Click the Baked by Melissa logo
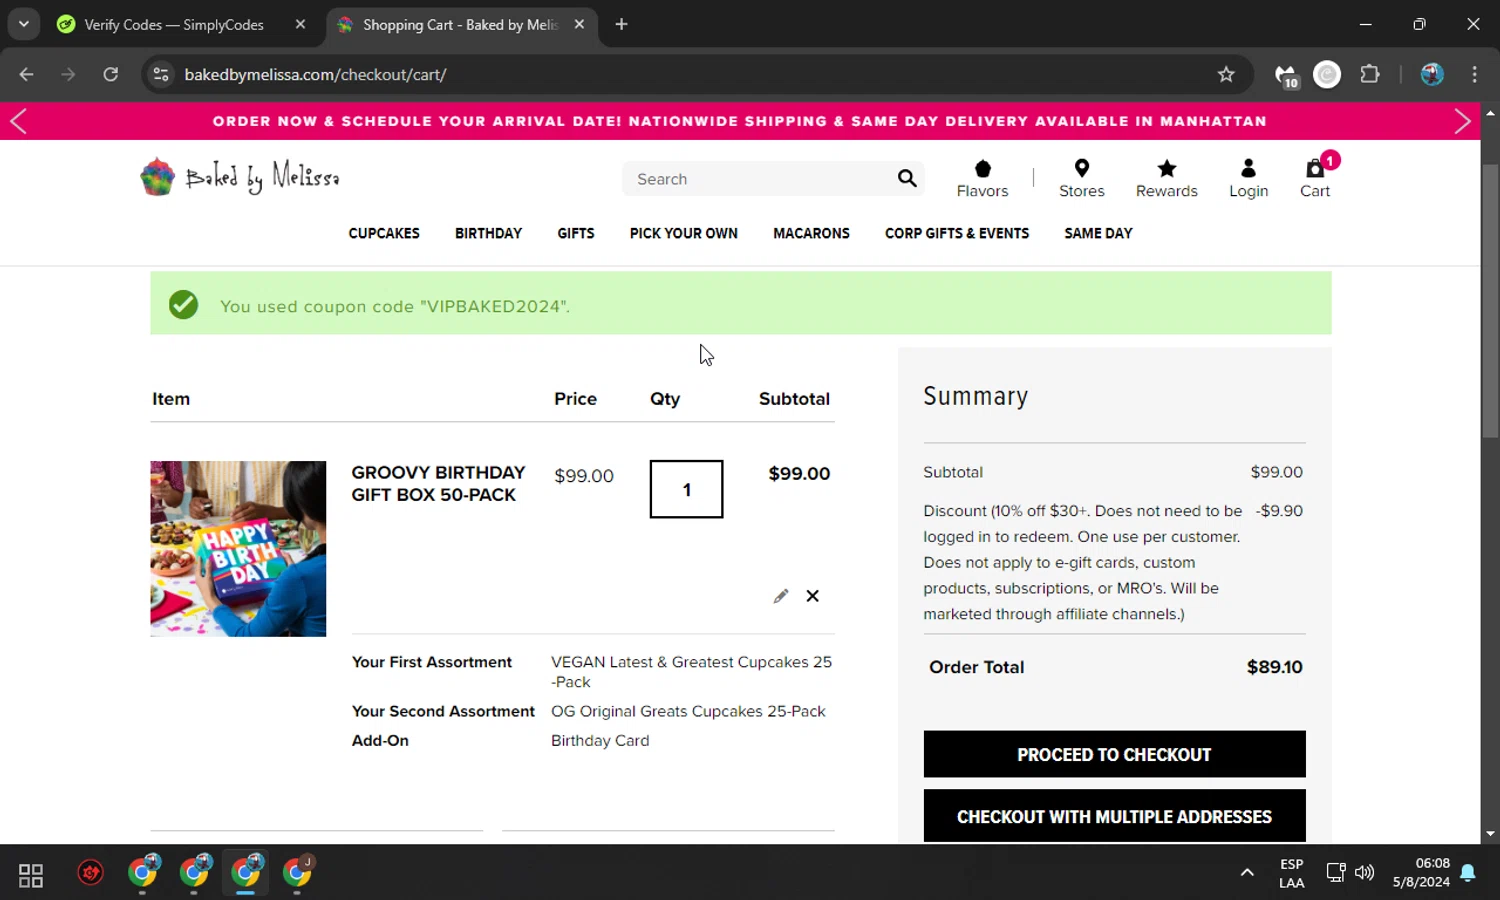 point(240,177)
